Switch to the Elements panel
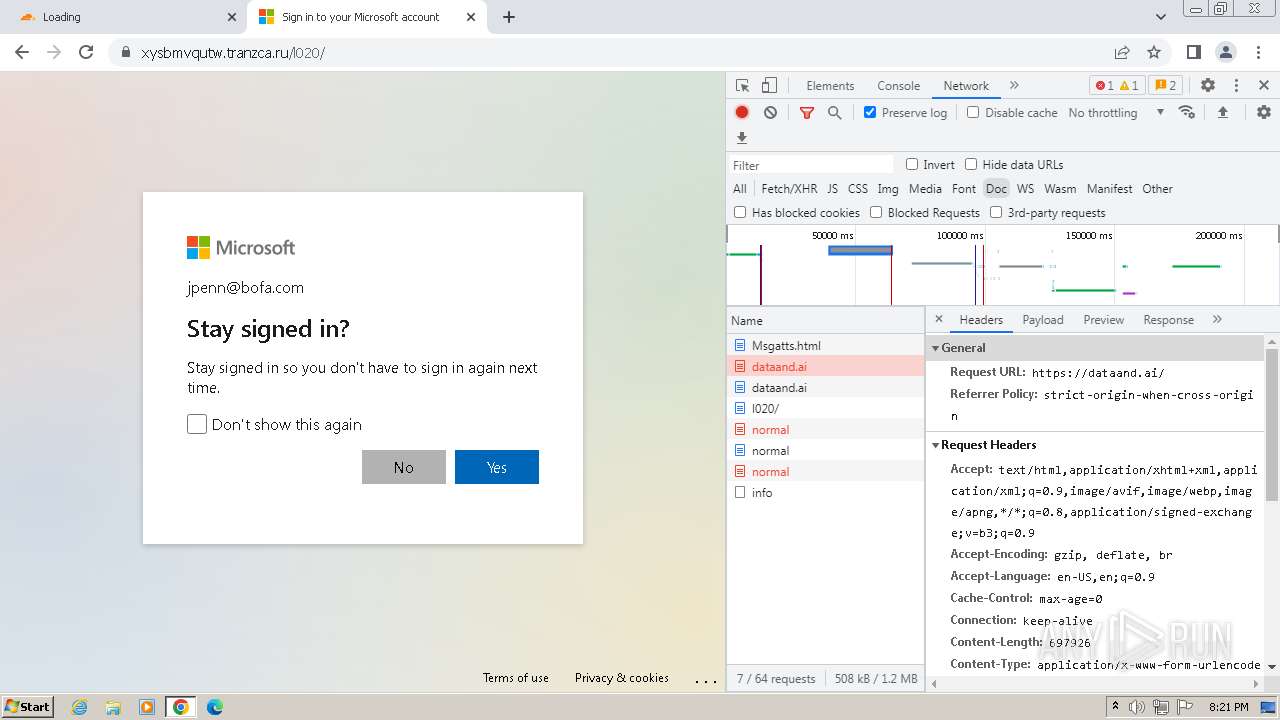This screenshot has width=1280, height=720. pyautogui.click(x=830, y=86)
